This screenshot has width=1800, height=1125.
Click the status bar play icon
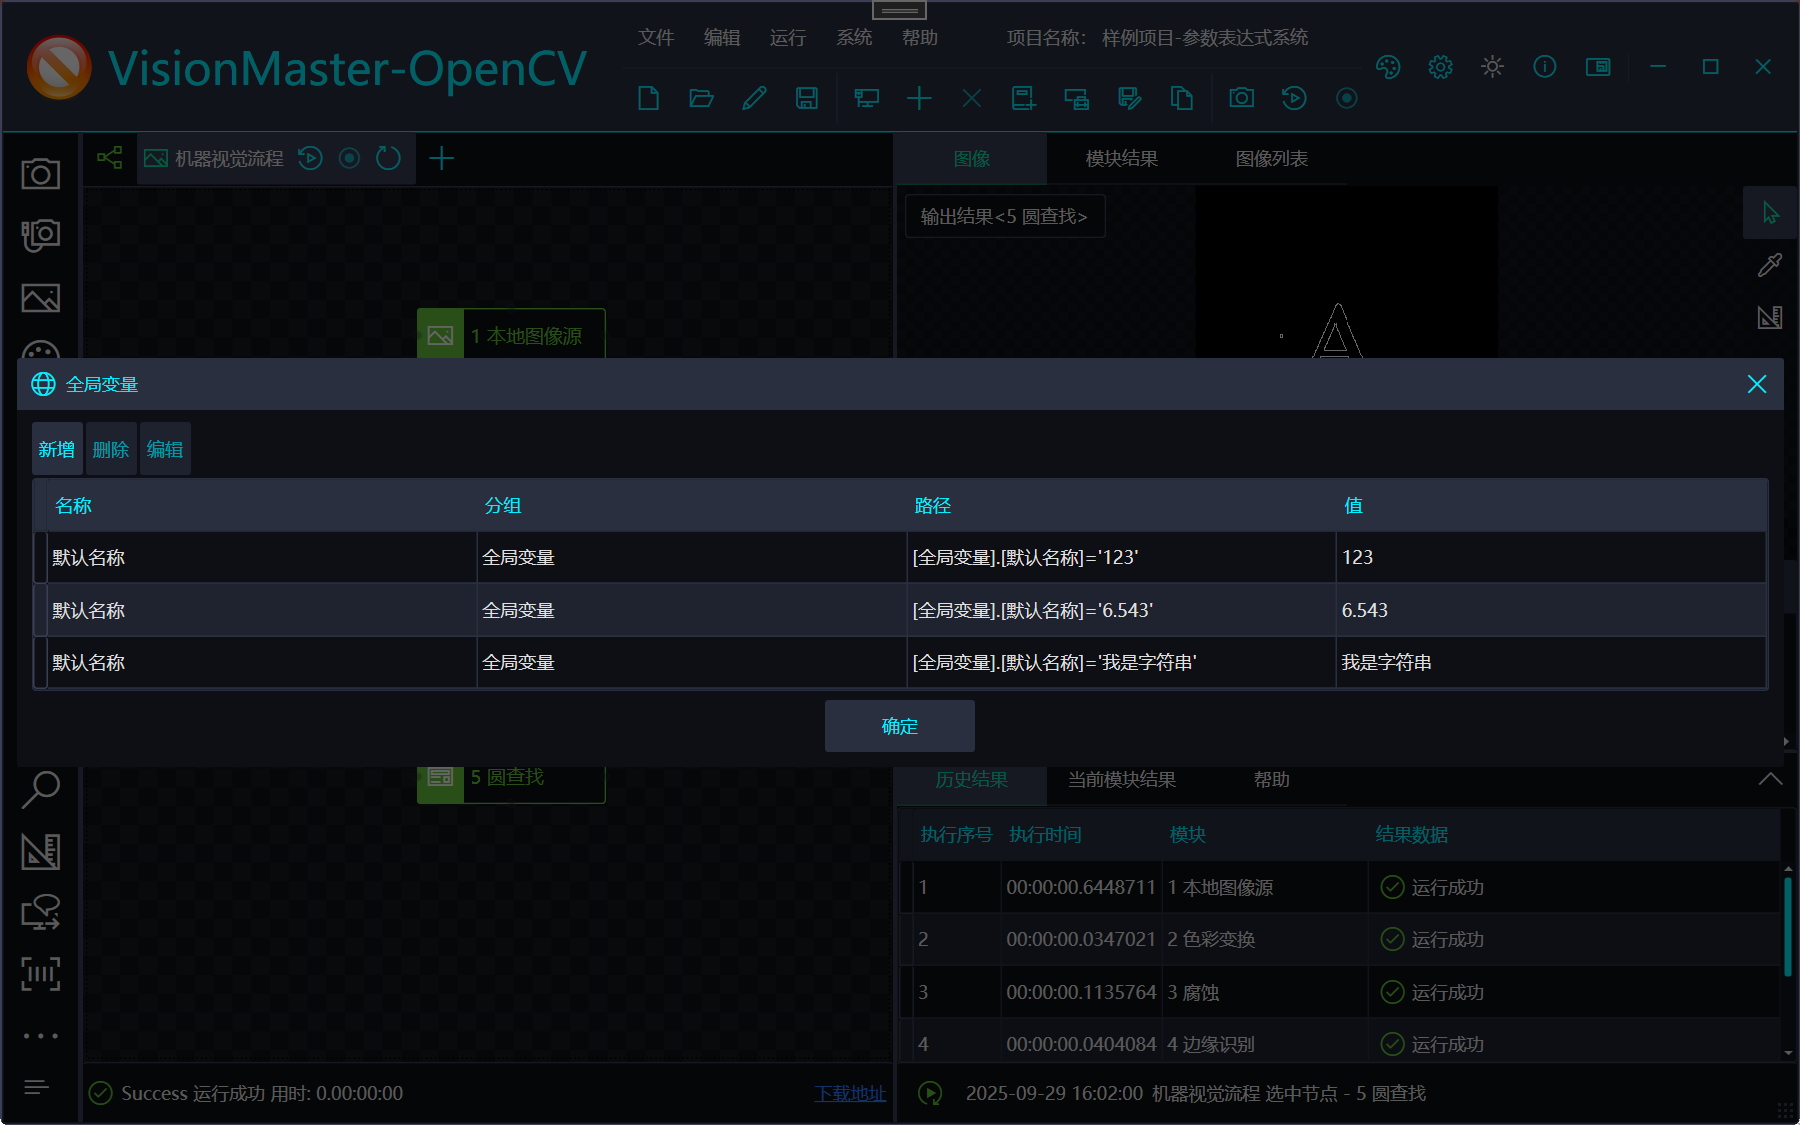tap(930, 1093)
